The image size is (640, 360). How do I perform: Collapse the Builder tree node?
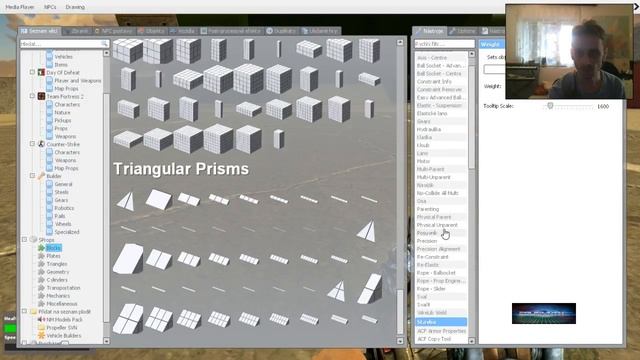pos(32,176)
